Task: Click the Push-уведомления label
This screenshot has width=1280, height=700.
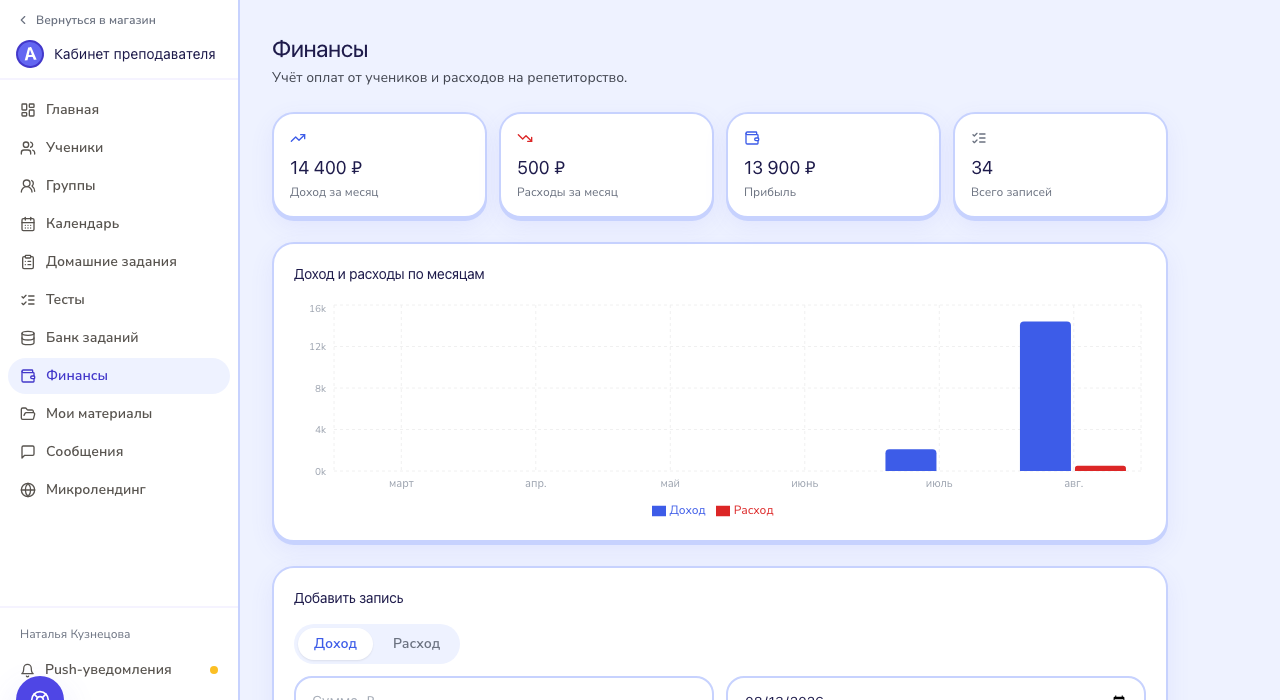Action: click(108, 670)
